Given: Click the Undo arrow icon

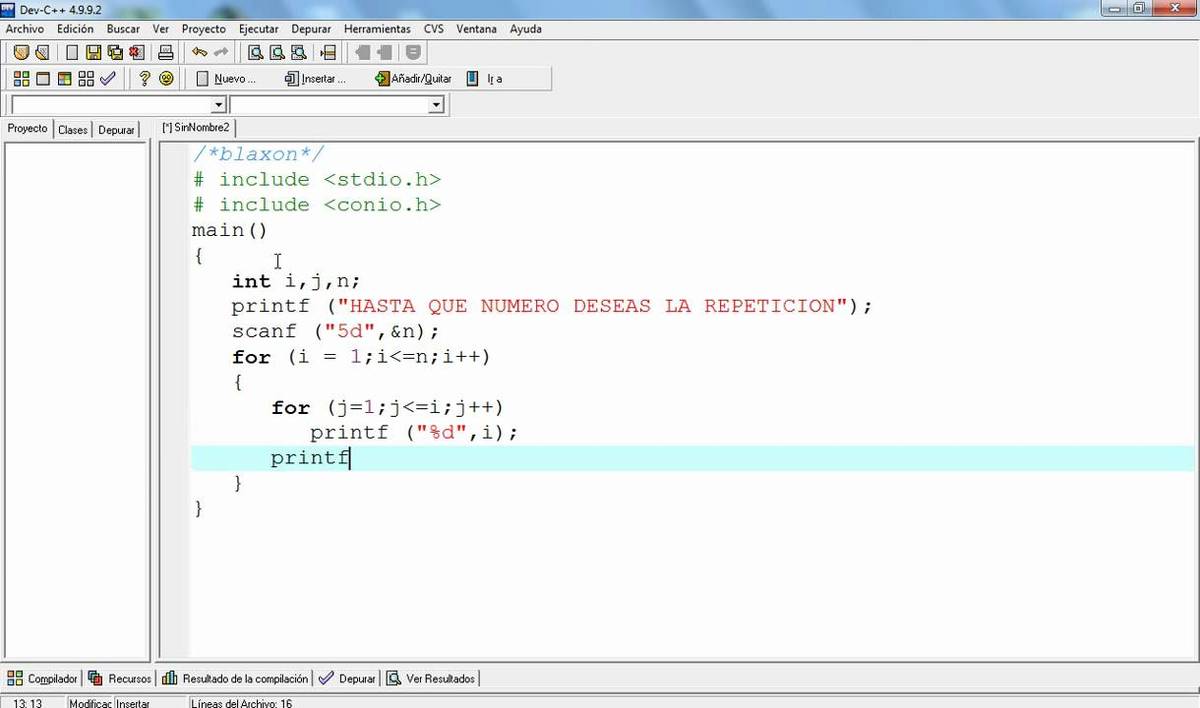Looking at the screenshot, I should coord(199,53).
